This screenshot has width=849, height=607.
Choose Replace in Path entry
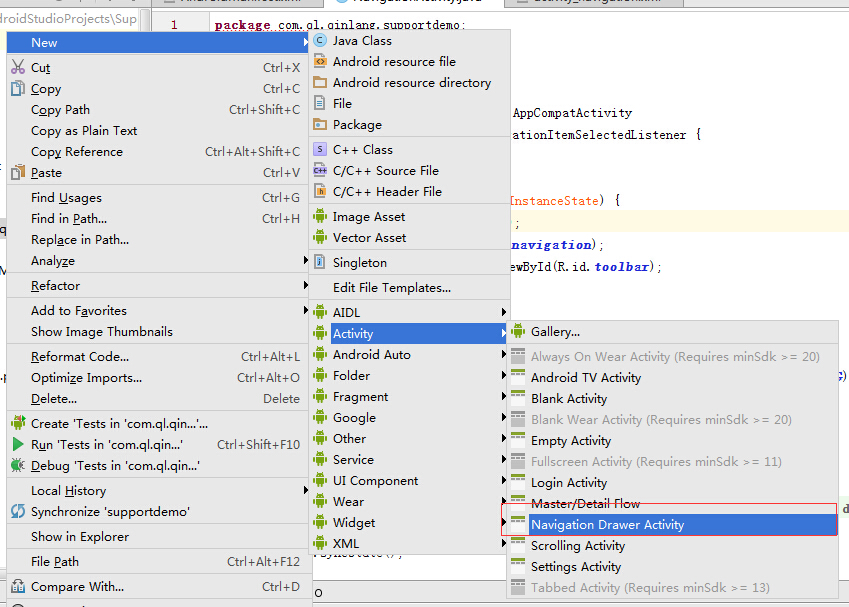[158, 239]
